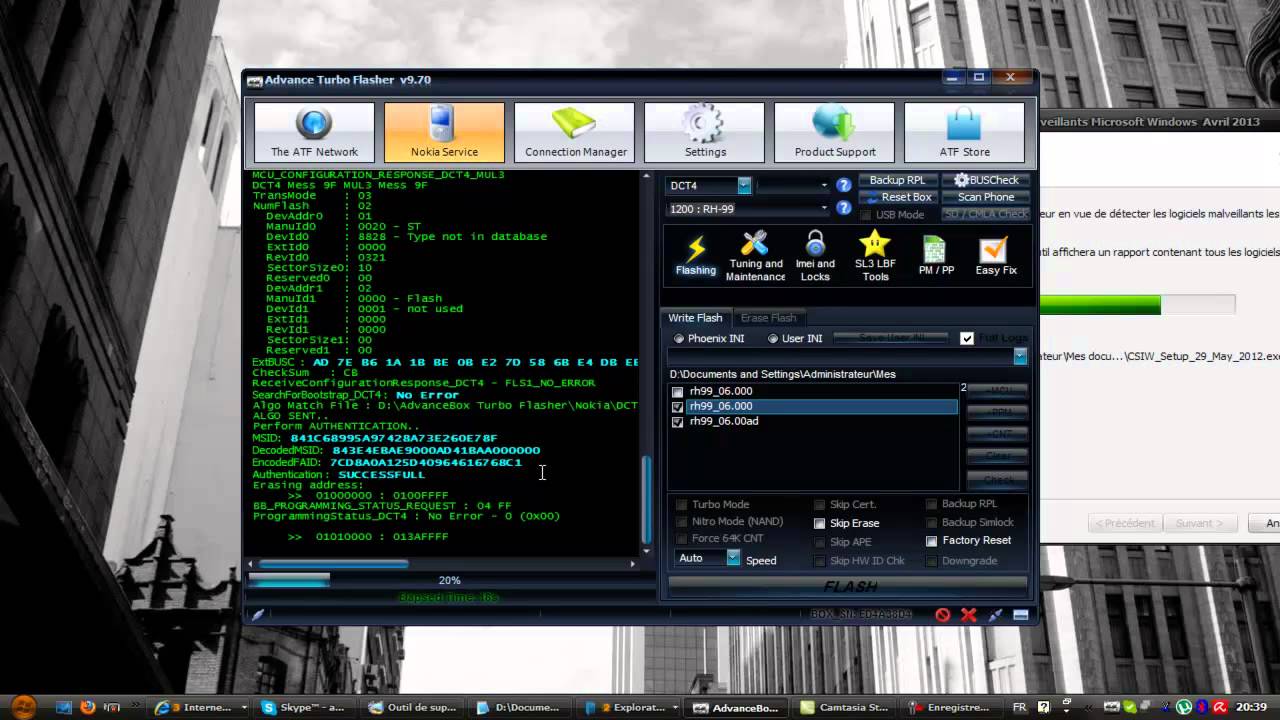1280x720 pixels.
Task: Click the log horizontal scrollbar
Action: coord(334,564)
